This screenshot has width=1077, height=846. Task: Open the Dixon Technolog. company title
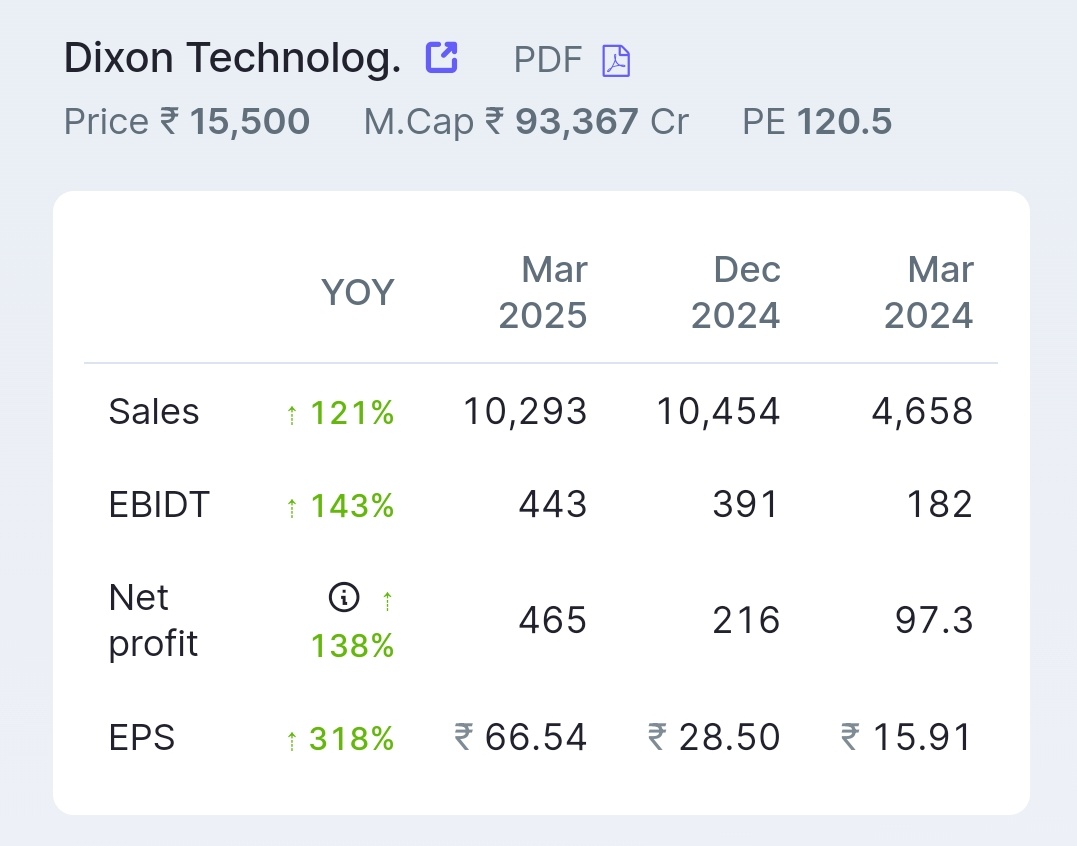point(232,57)
